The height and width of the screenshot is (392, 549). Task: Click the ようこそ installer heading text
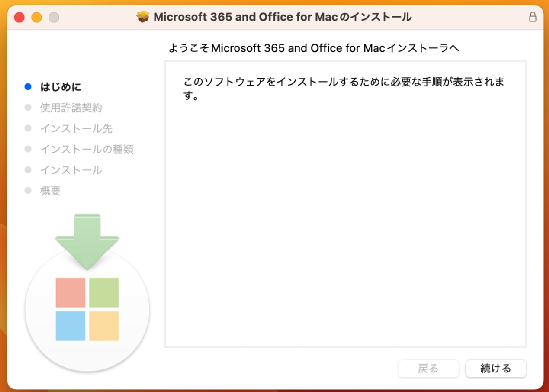tap(314, 48)
